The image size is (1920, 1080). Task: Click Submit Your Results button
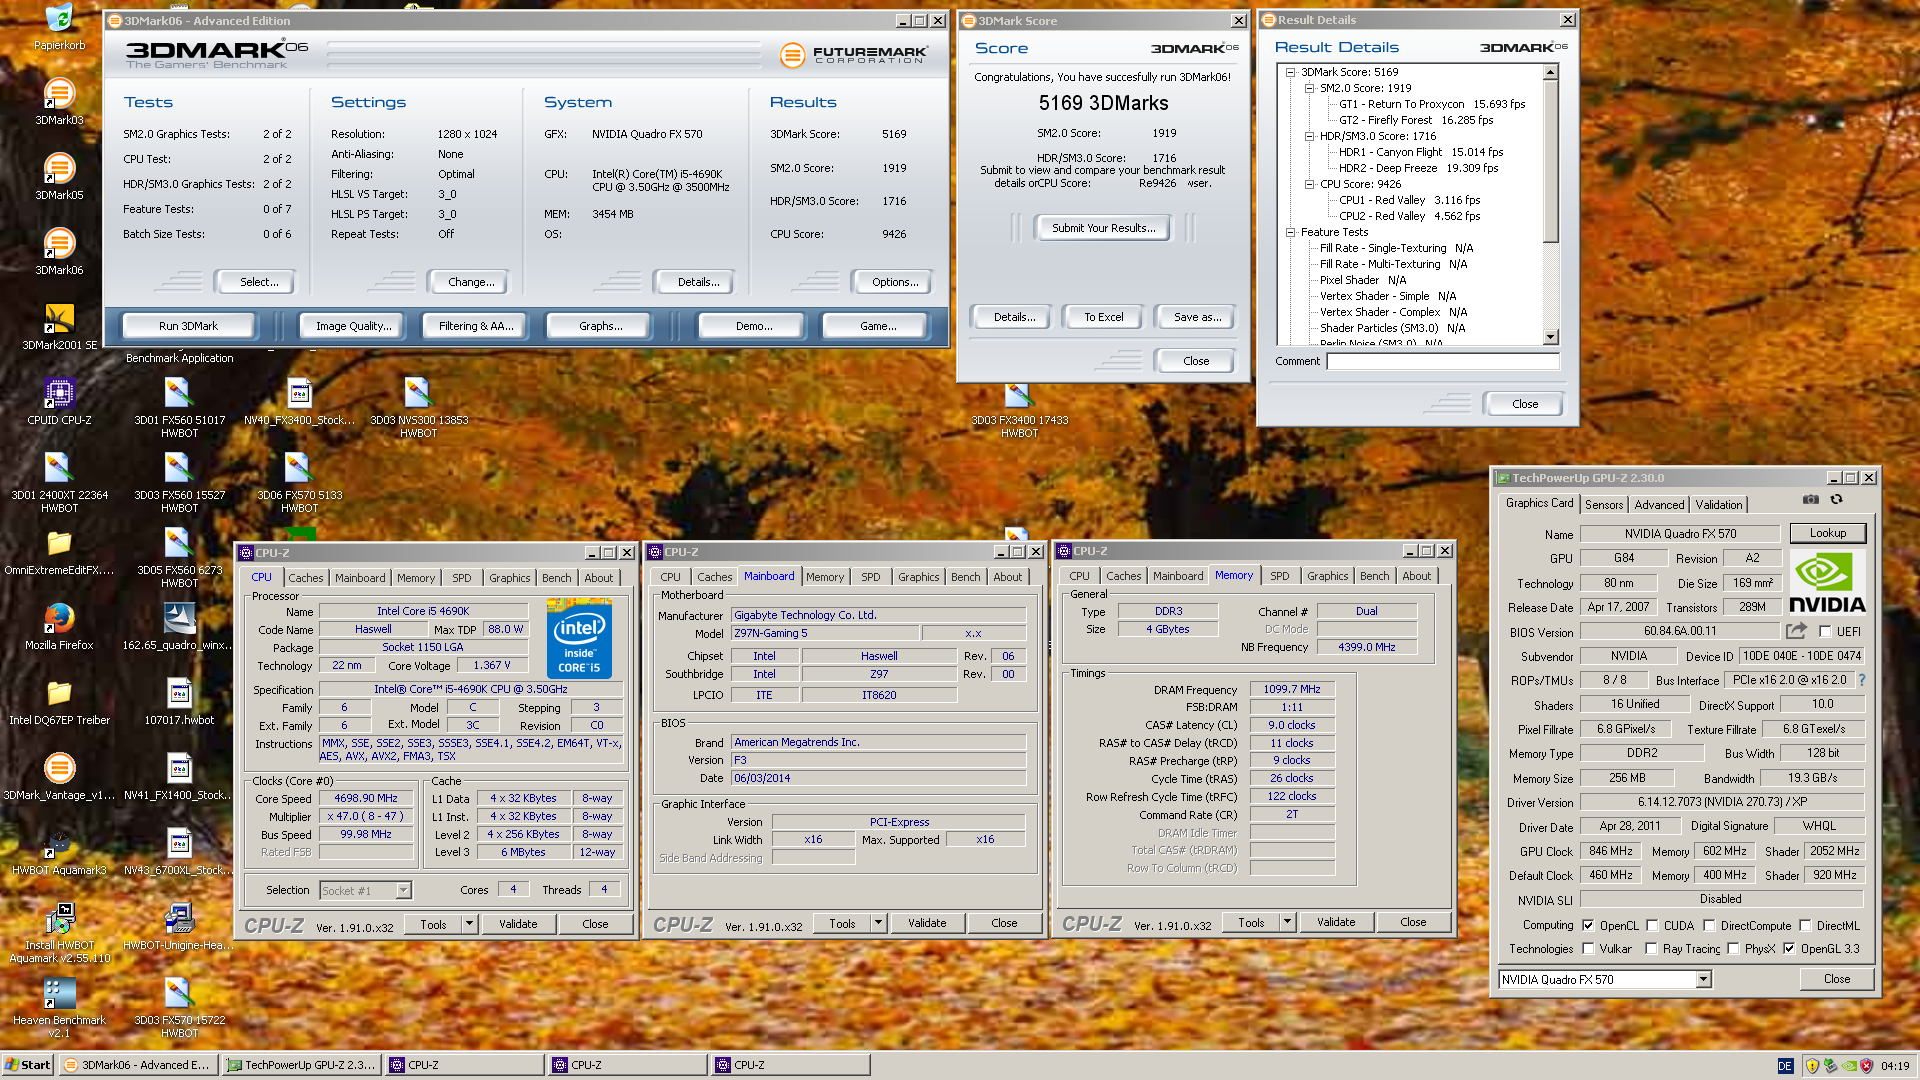click(x=1103, y=228)
